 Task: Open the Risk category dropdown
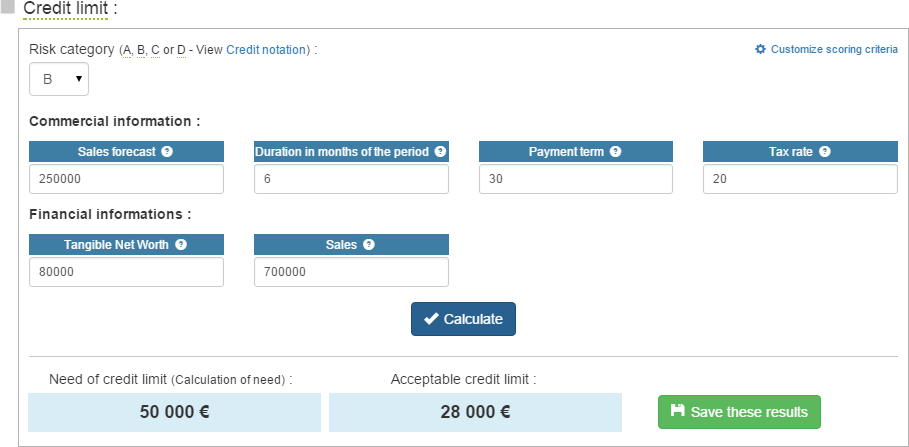coord(59,79)
